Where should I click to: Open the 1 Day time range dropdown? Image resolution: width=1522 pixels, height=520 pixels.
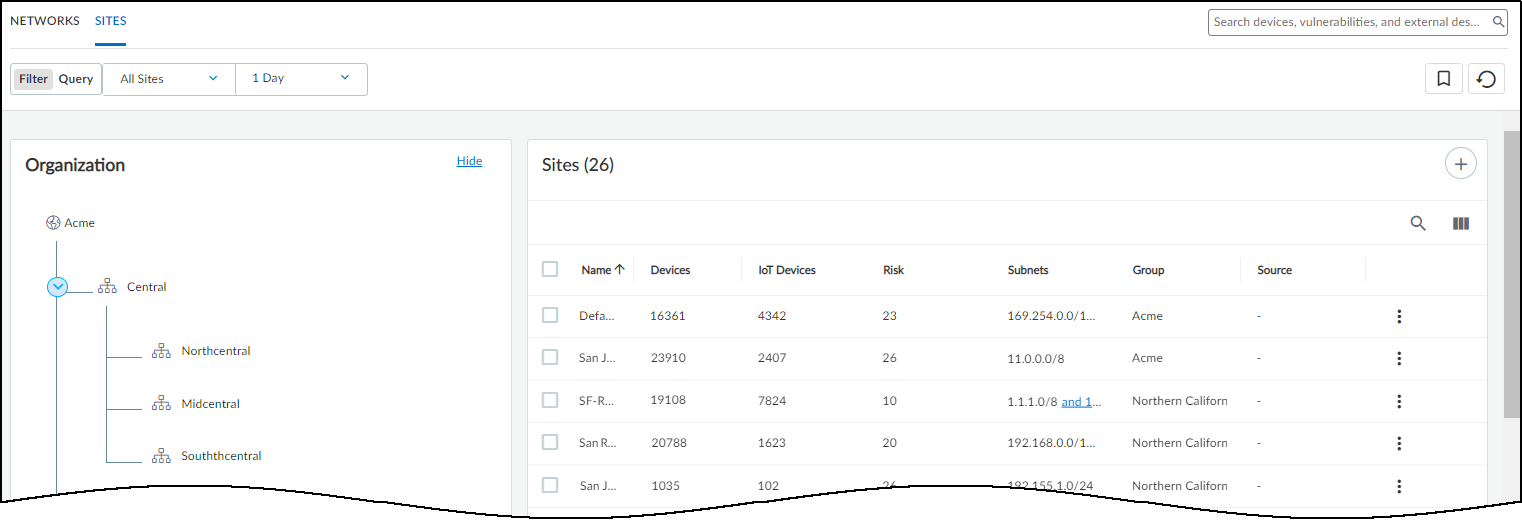point(300,79)
